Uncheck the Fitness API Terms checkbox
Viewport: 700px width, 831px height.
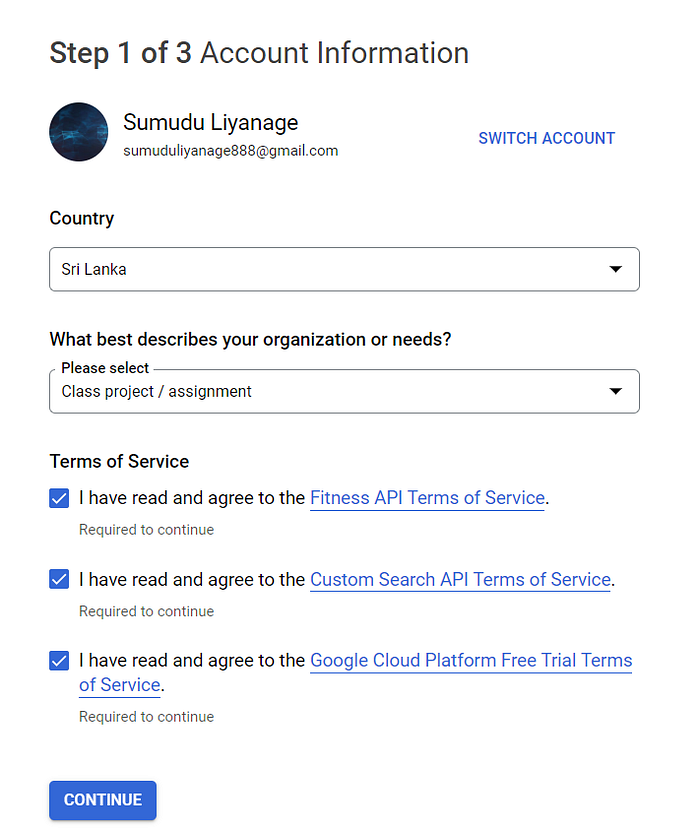[59, 498]
